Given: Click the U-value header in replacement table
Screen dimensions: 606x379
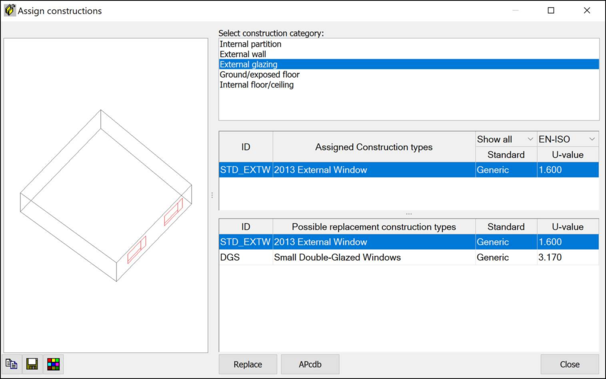Looking at the screenshot, I should 568,227.
